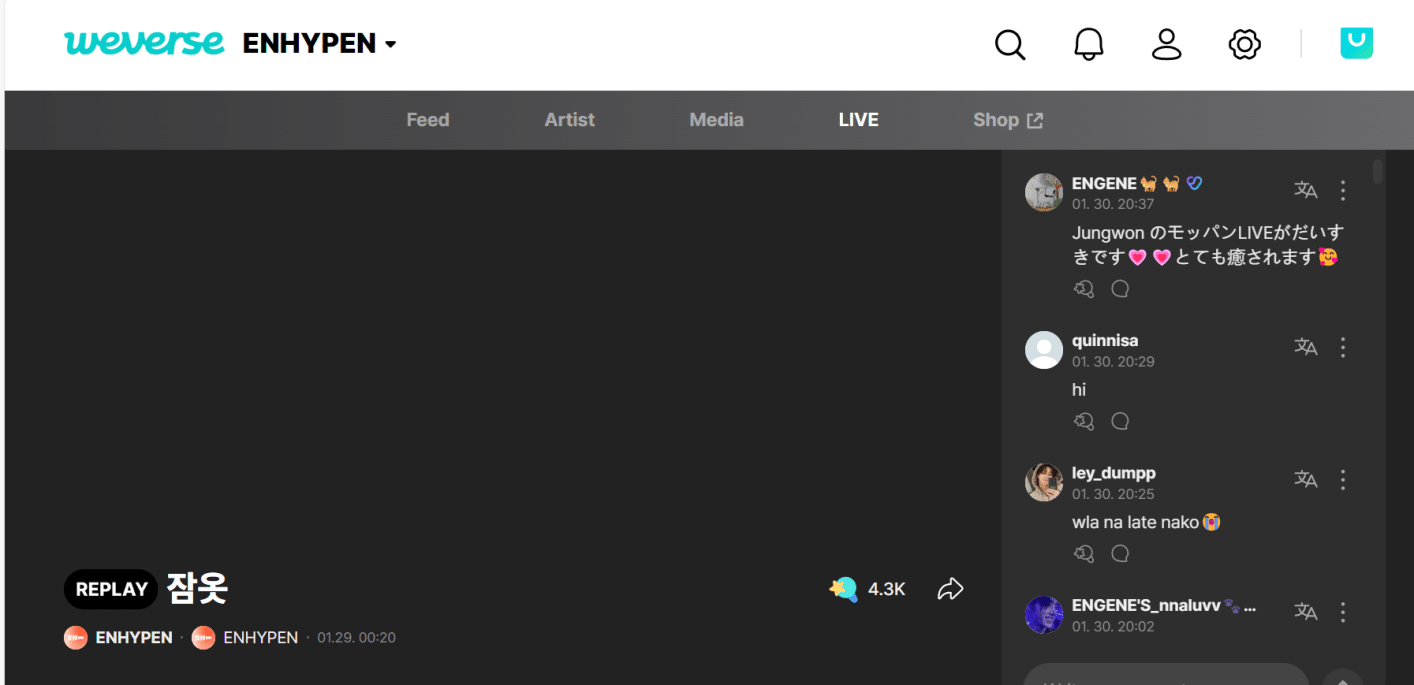The height and width of the screenshot is (685, 1414).
Task: Click the 01.29. 00:20 timestamp
Action: 356,637
